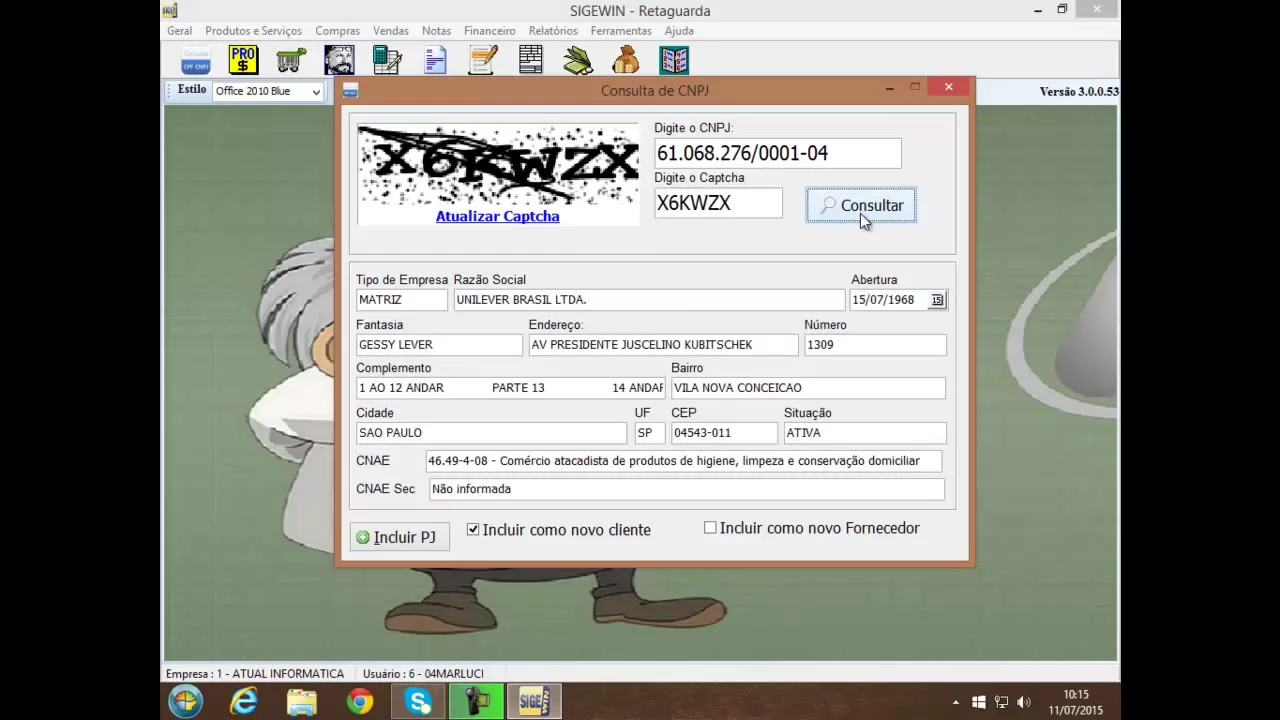Open the Notas menu
This screenshot has width=1280, height=720.
click(436, 31)
